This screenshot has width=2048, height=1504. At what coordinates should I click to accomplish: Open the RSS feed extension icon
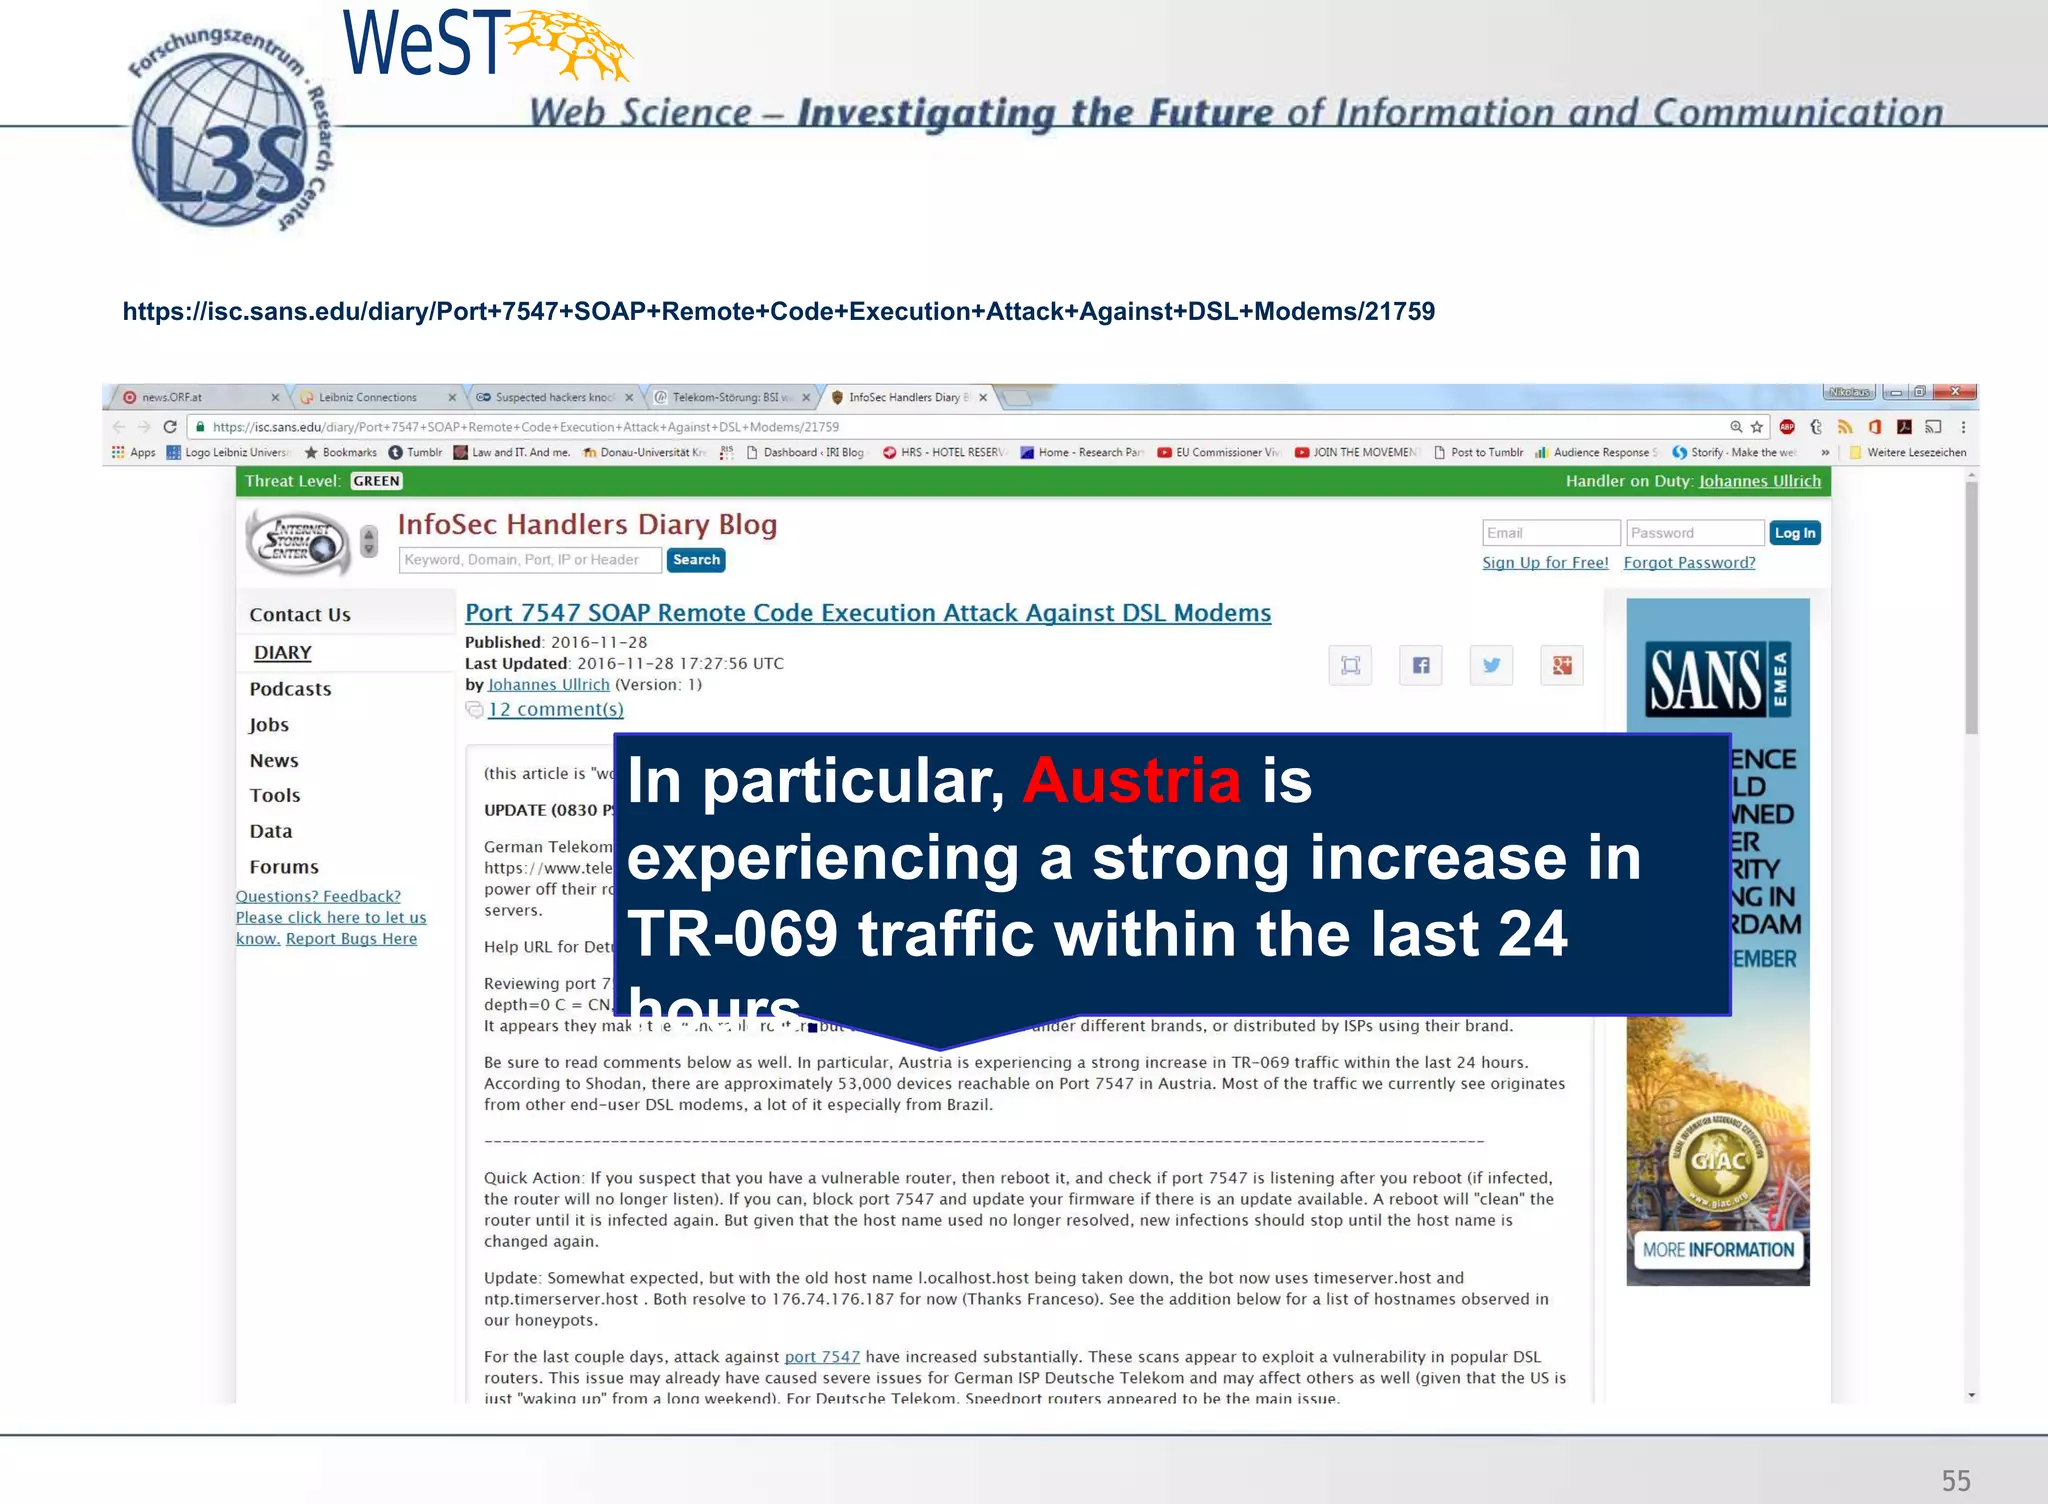(1845, 427)
